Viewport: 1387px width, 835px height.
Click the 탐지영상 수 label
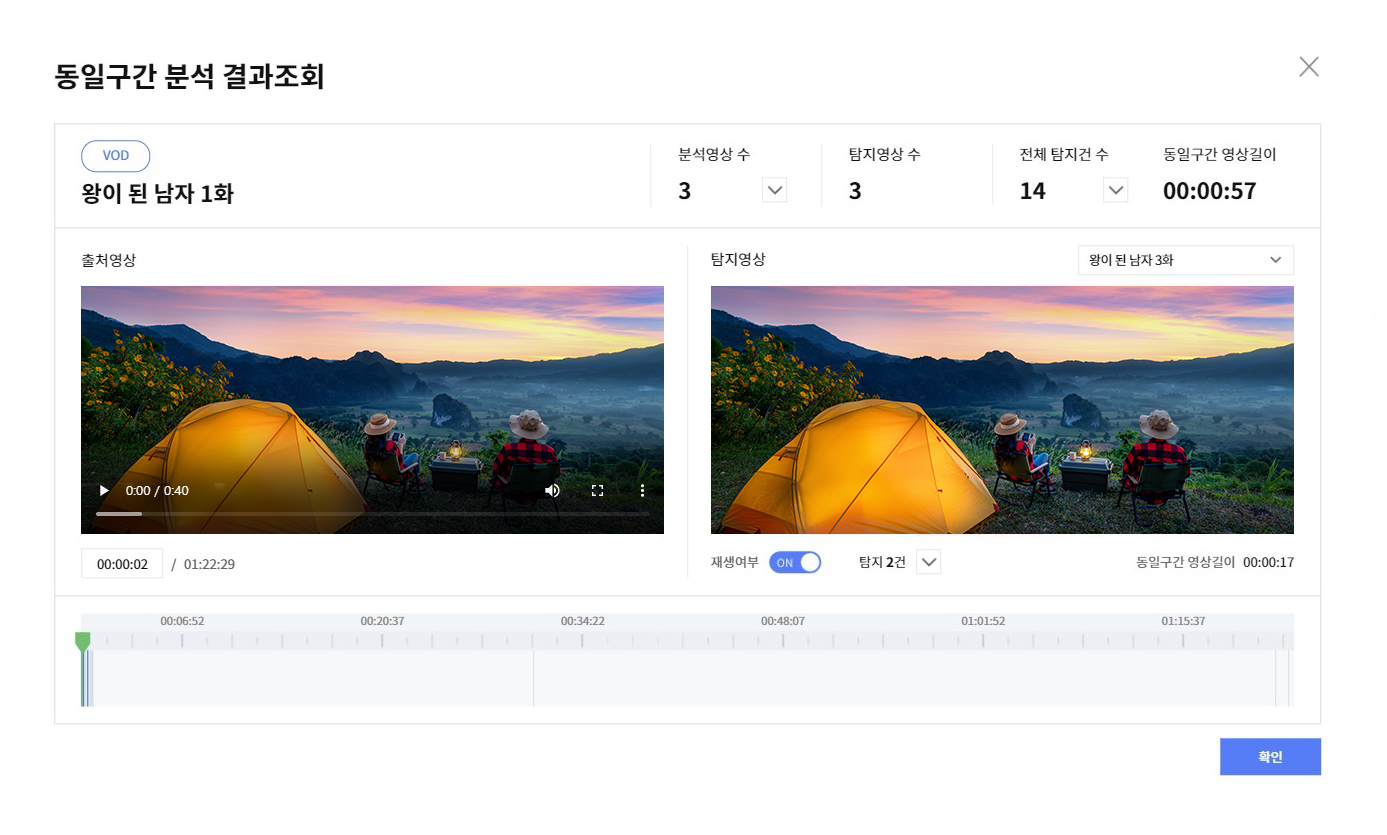tap(885, 154)
